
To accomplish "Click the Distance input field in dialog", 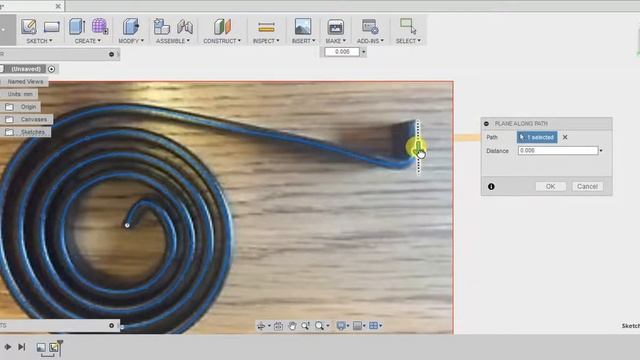I will click(x=558, y=151).
